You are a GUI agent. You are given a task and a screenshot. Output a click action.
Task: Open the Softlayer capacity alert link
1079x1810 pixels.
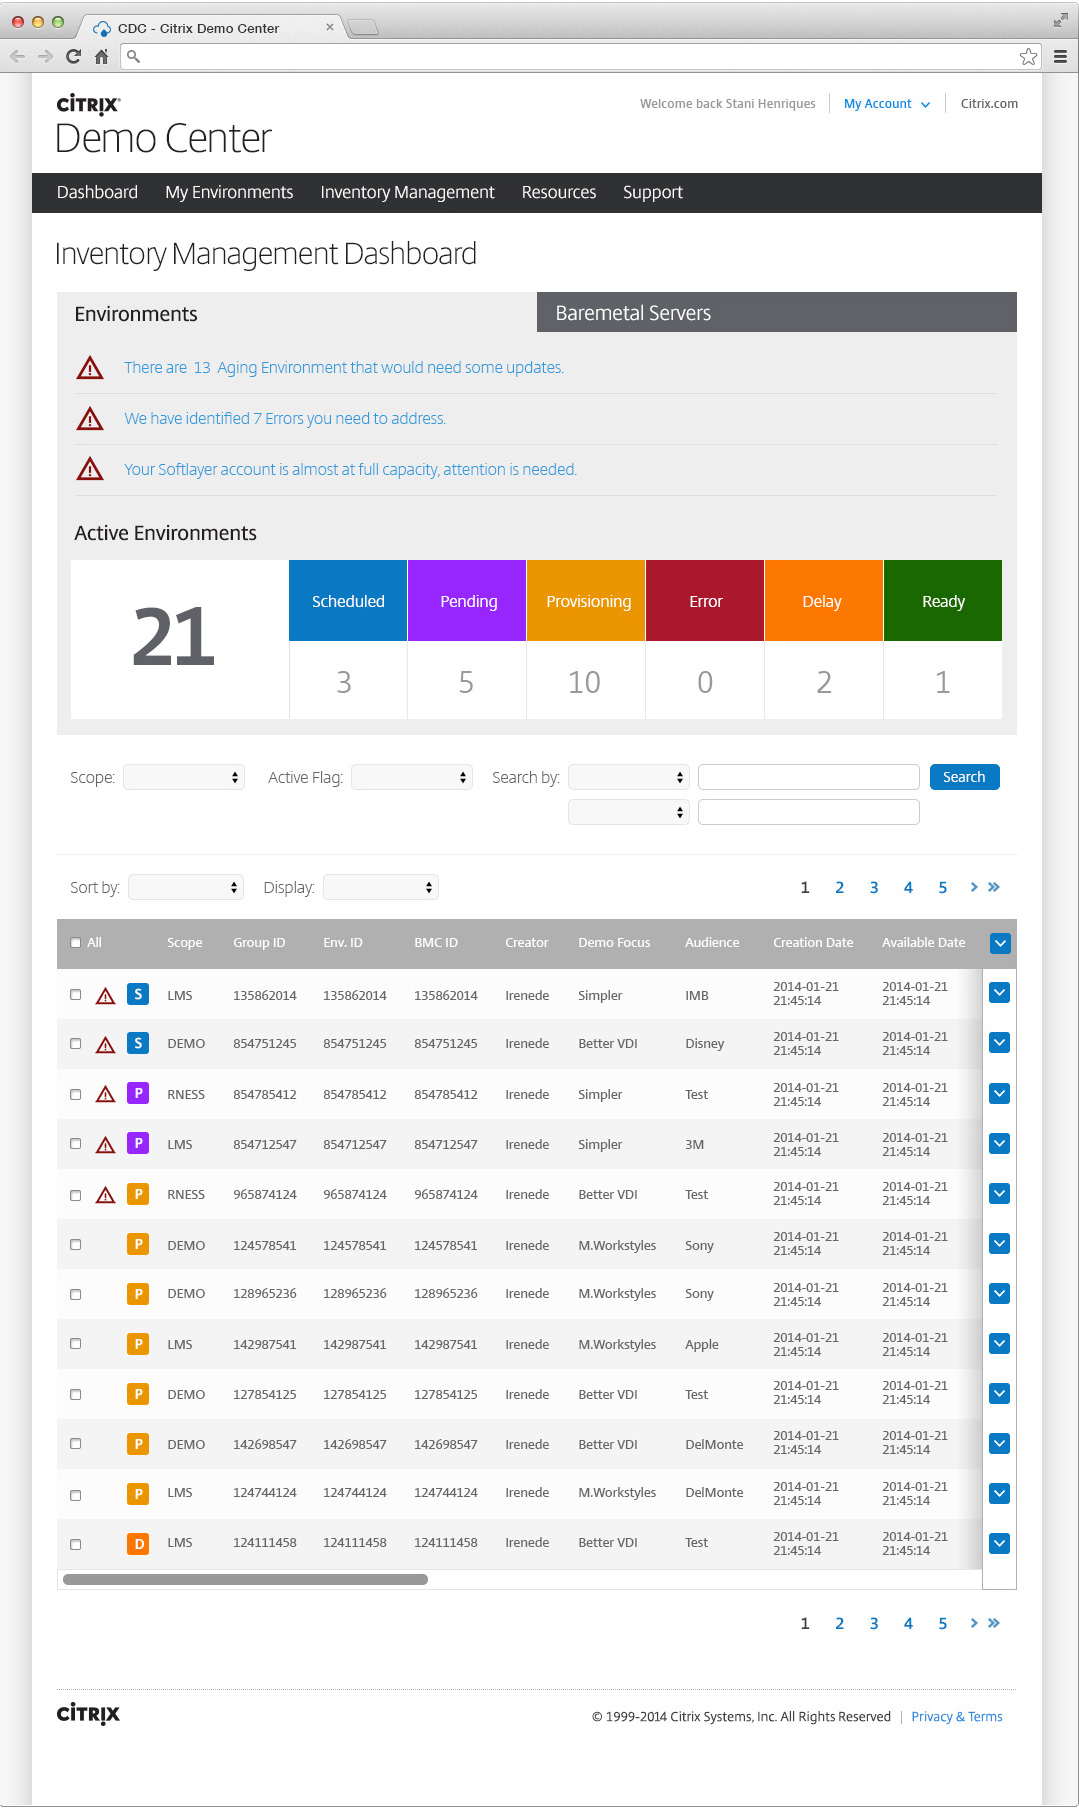tap(350, 470)
